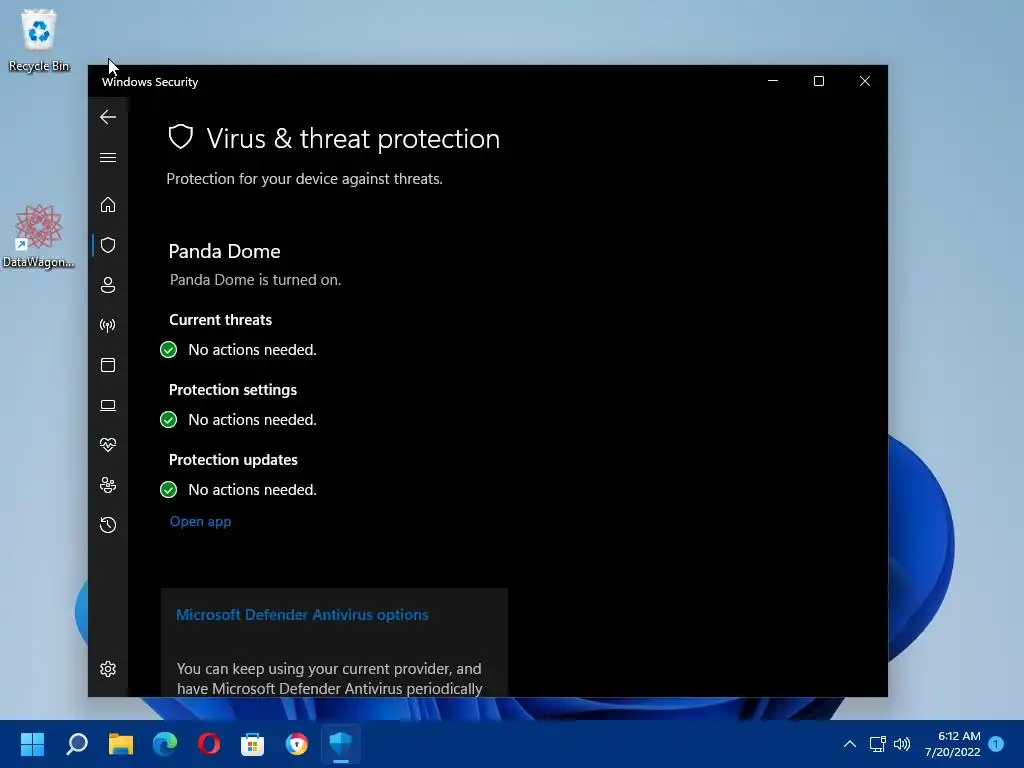The height and width of the screenshot is (768, 1024).
Task: Open App & browser control window icon
Action: (x=108, y=365)
